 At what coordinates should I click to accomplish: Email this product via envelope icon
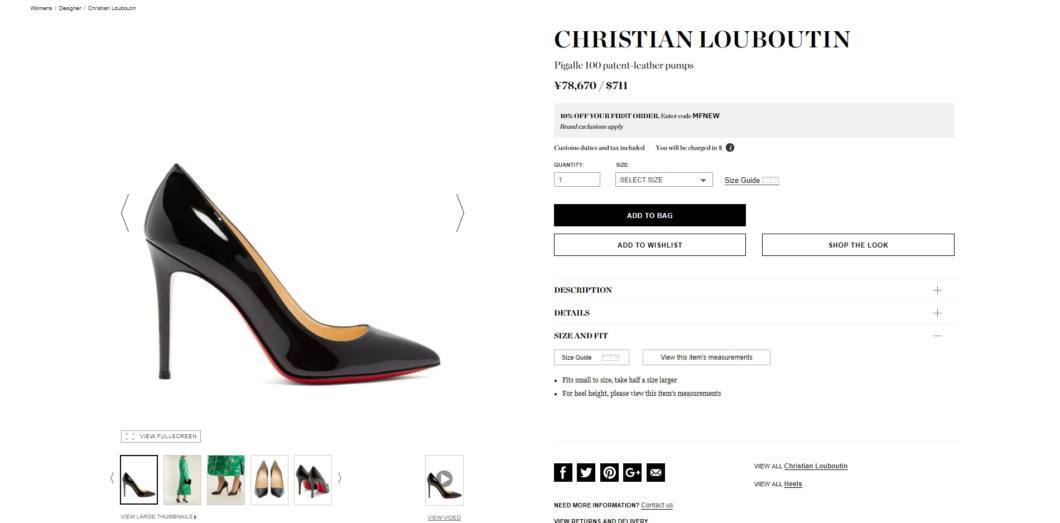655,472
